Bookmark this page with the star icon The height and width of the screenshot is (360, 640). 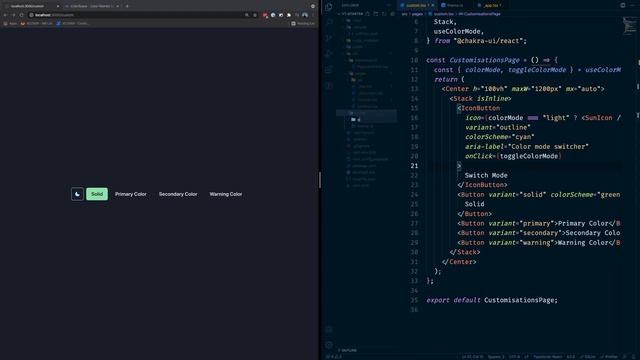255,15
